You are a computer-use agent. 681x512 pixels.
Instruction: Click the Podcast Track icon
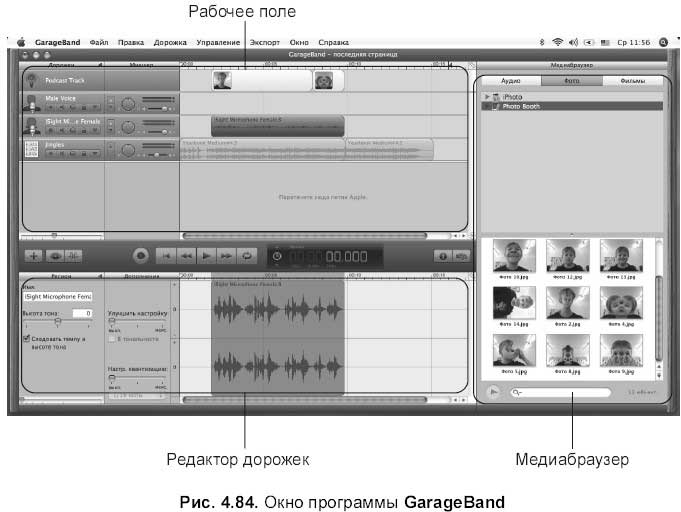(31, 80)
